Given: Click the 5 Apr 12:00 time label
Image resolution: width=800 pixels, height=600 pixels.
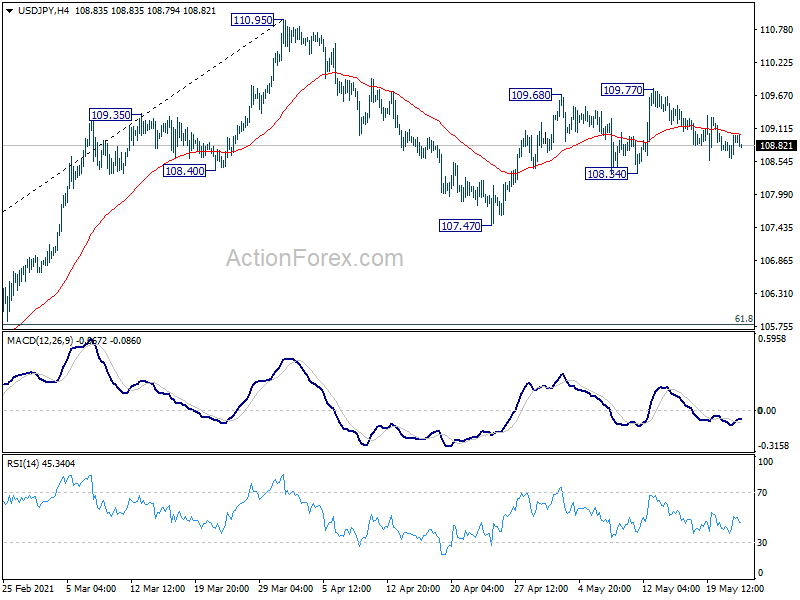Looking at the screenshot, I should (x=347, y=589).
